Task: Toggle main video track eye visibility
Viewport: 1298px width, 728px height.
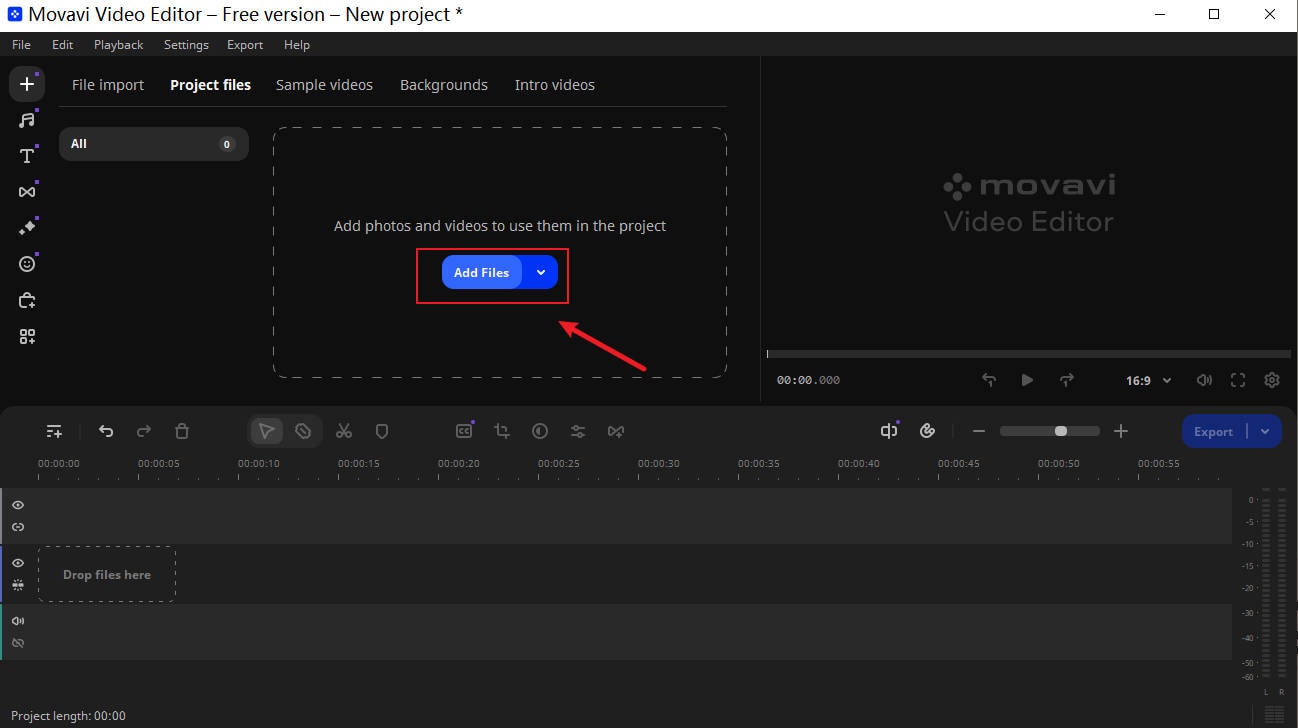Action: coord(18,563)
